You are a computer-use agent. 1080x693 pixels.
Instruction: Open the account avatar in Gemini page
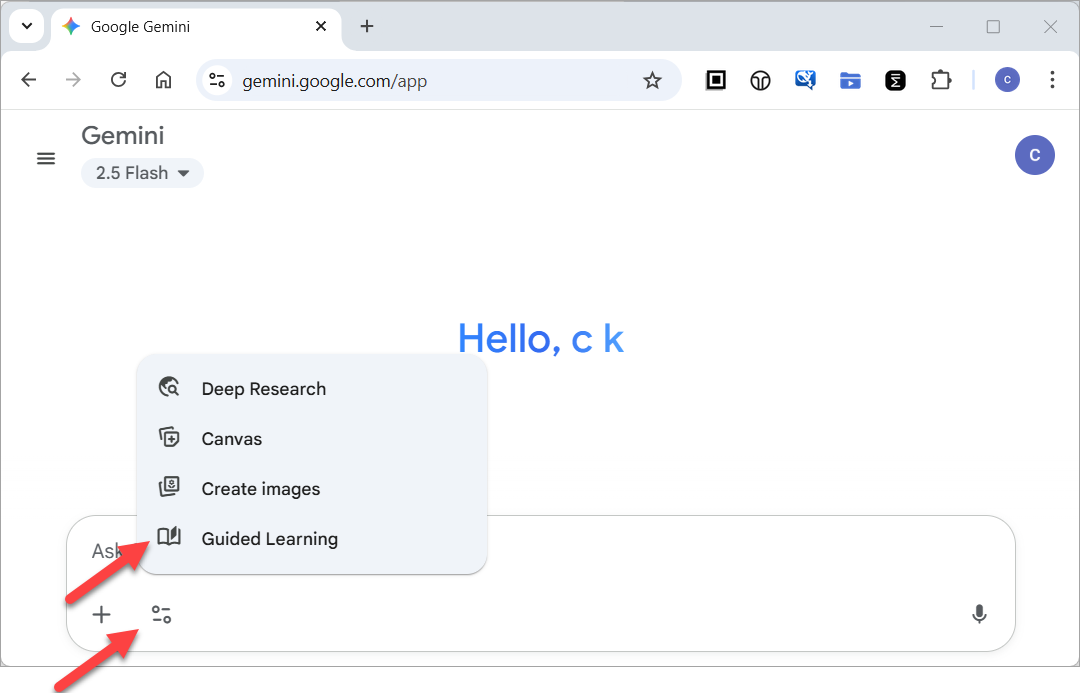coord(1035,155)
